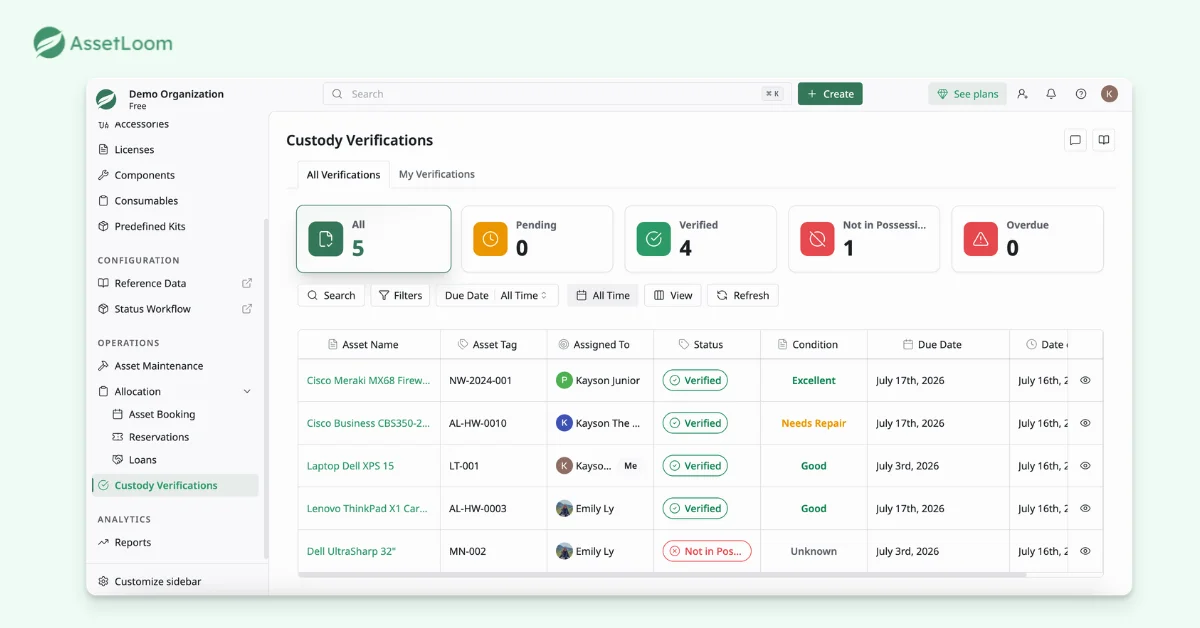Open the help question mark icon
Image resolution: width=1200 pixels, height=628 pixels.
tap(1081, 94)
